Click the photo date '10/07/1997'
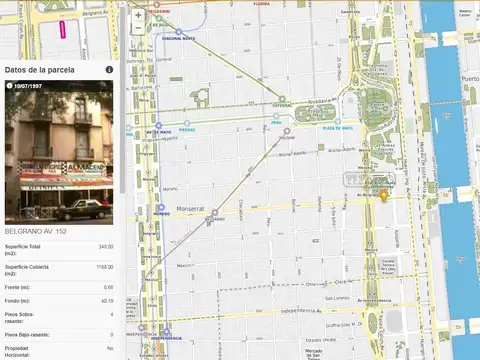 pyautogui.click(x=28, y=86)
